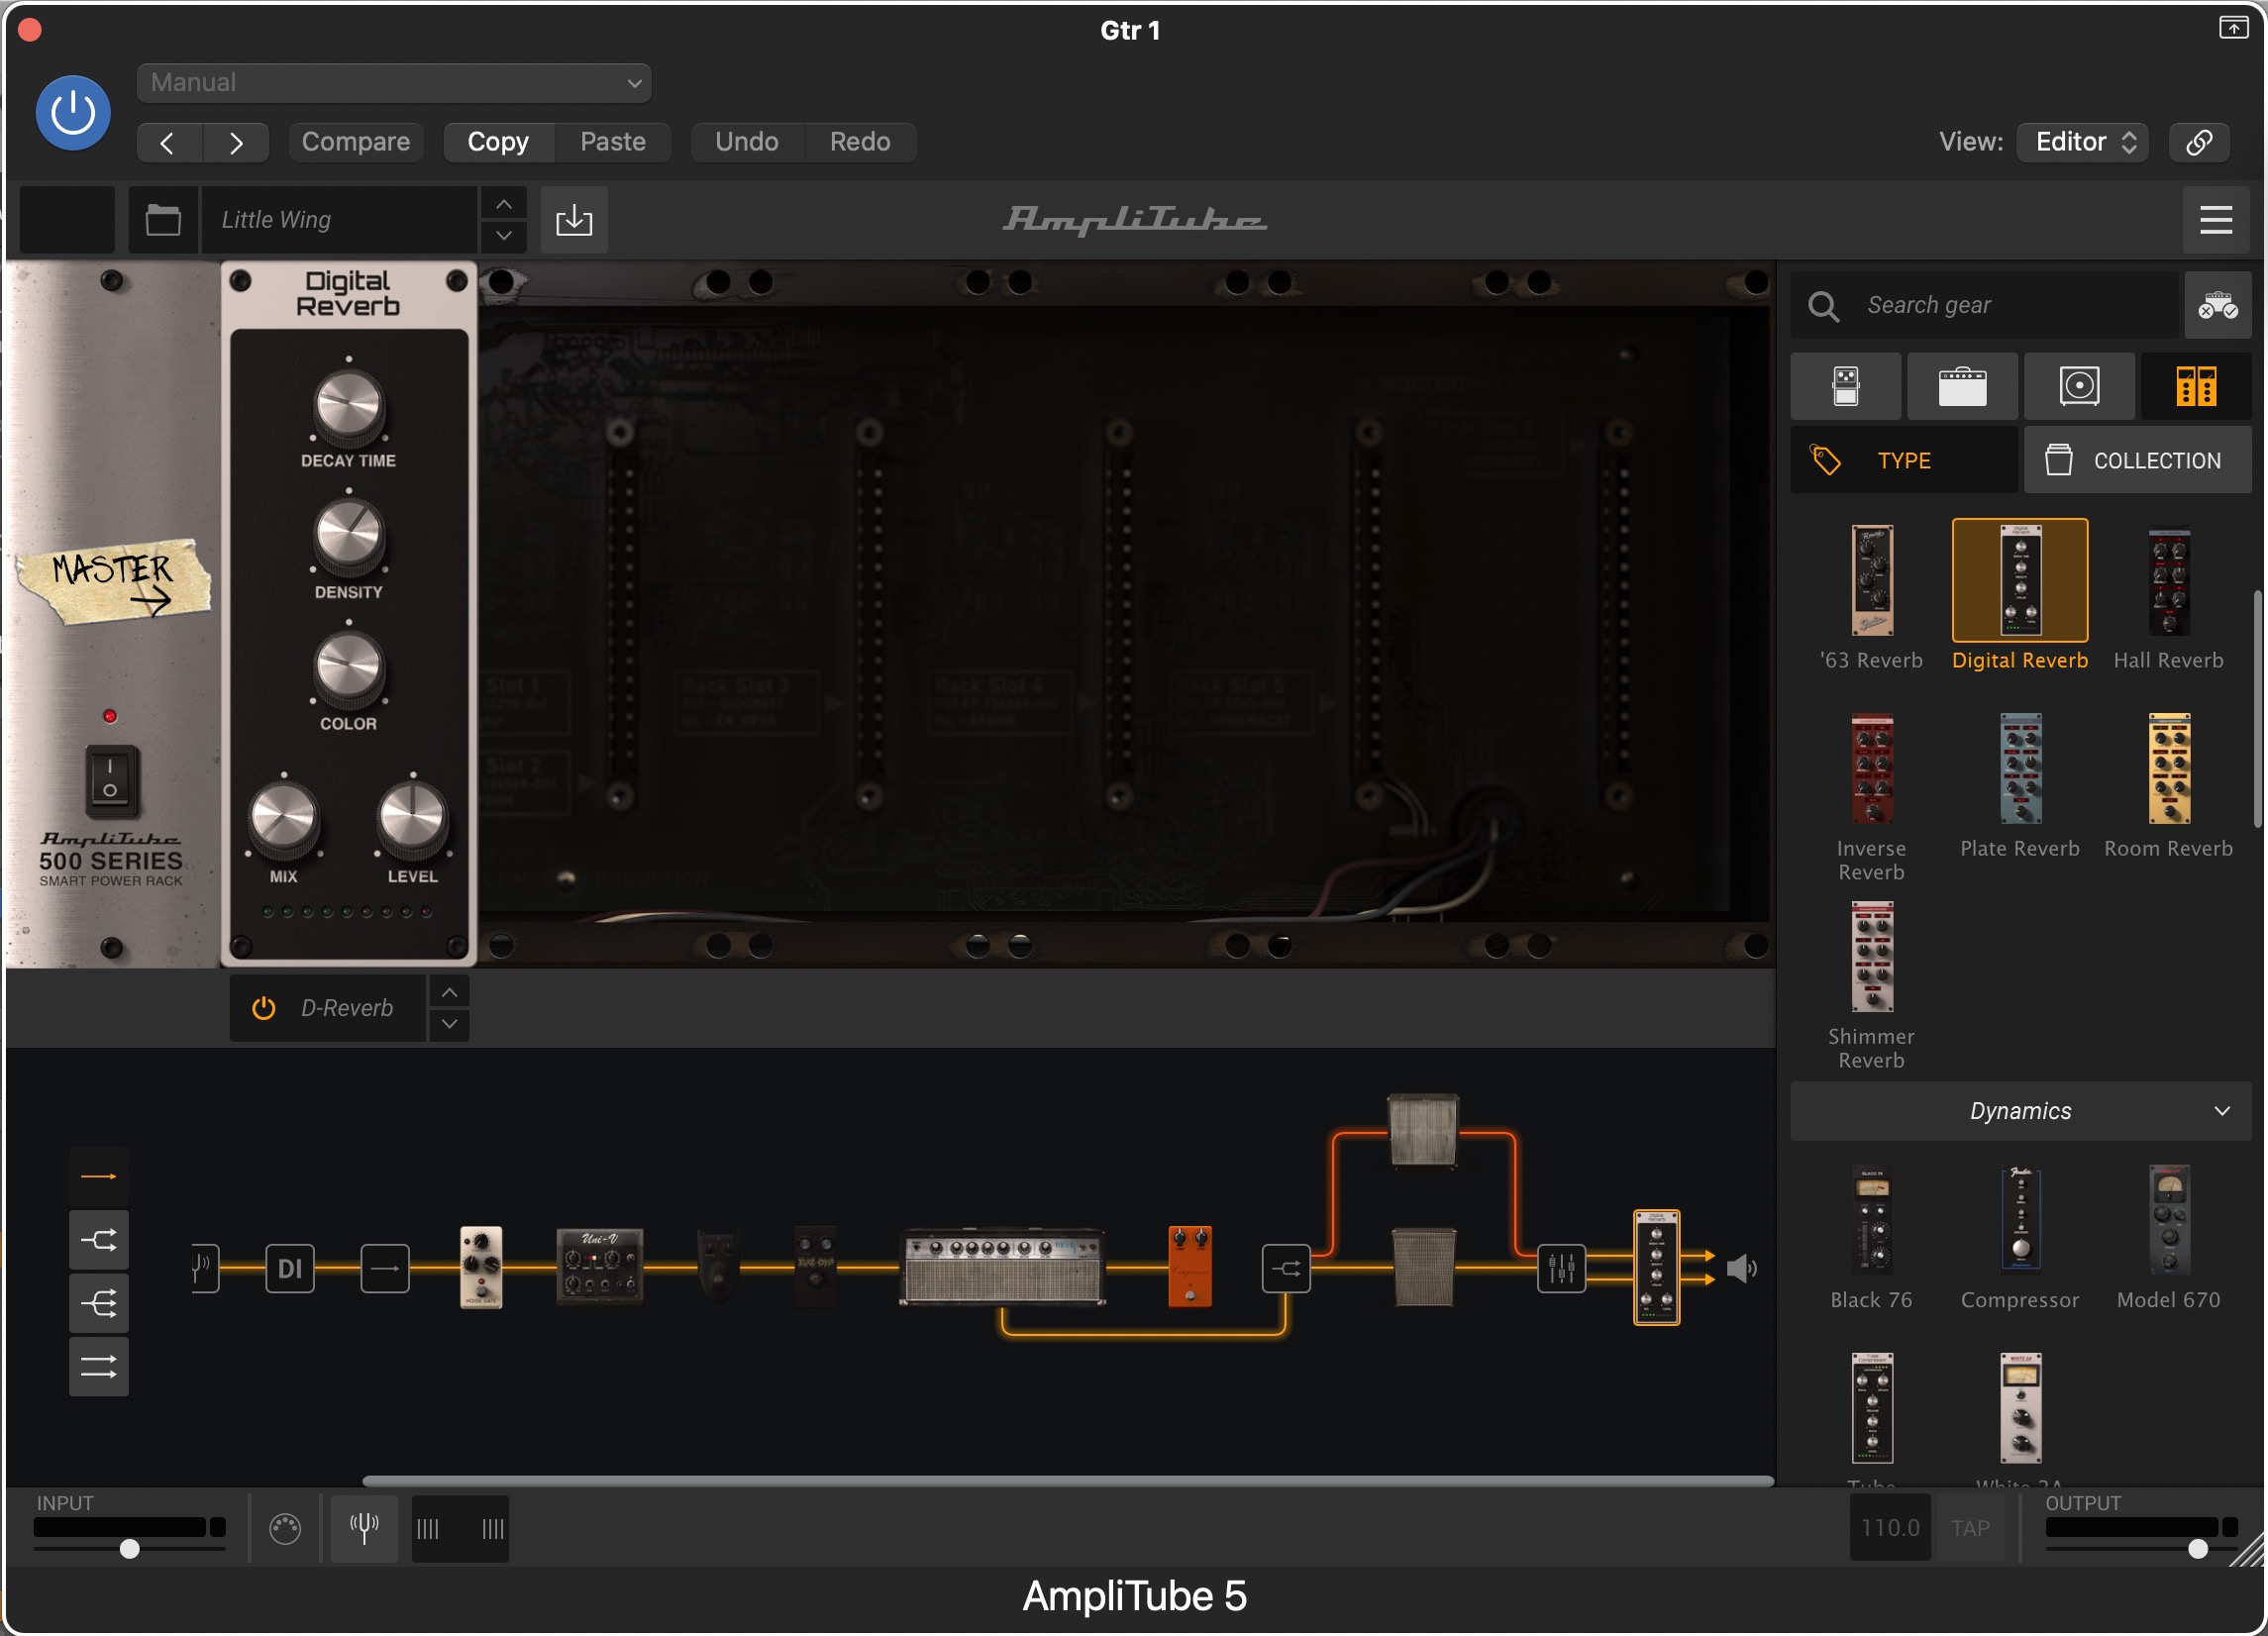Go to next preset with right arrow
2268x1636 pixels.
point(236,143)
